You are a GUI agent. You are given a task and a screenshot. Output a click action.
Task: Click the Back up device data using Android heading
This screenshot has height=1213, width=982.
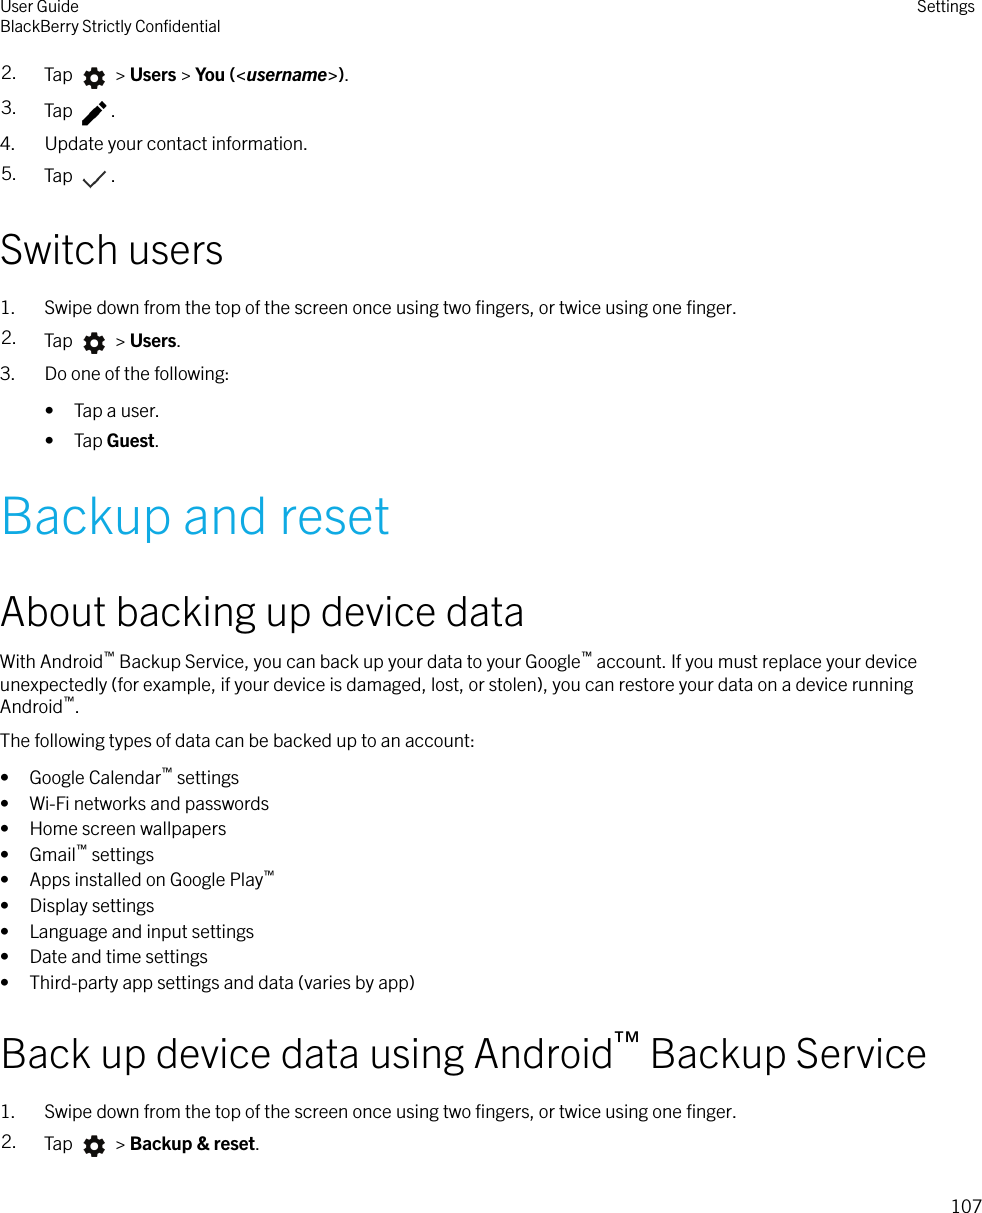[464, 1054]
